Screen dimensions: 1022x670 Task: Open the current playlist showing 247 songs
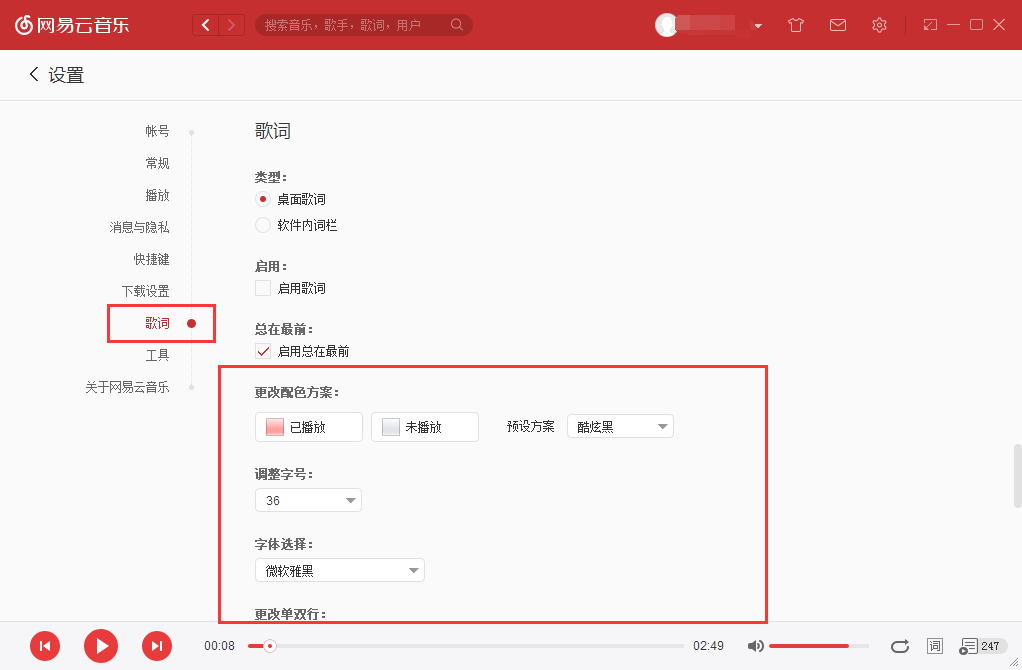coord(972,646)
